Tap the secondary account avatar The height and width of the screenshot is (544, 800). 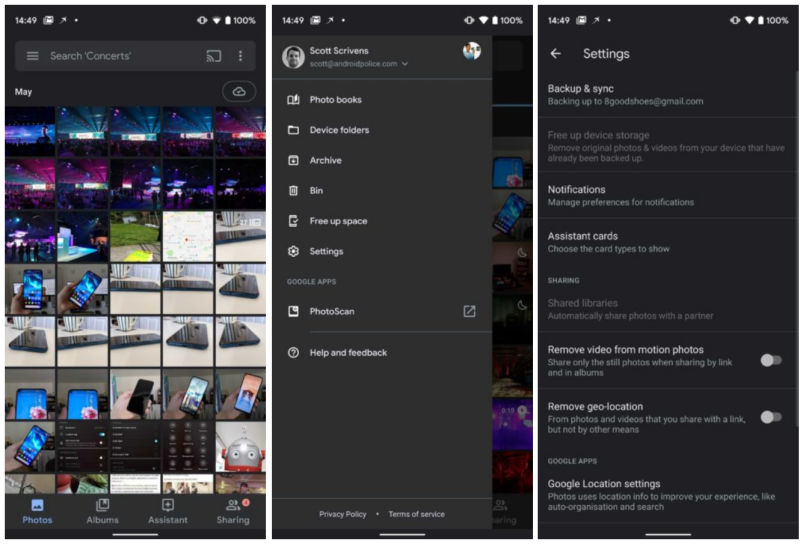[x=472, y=51]
